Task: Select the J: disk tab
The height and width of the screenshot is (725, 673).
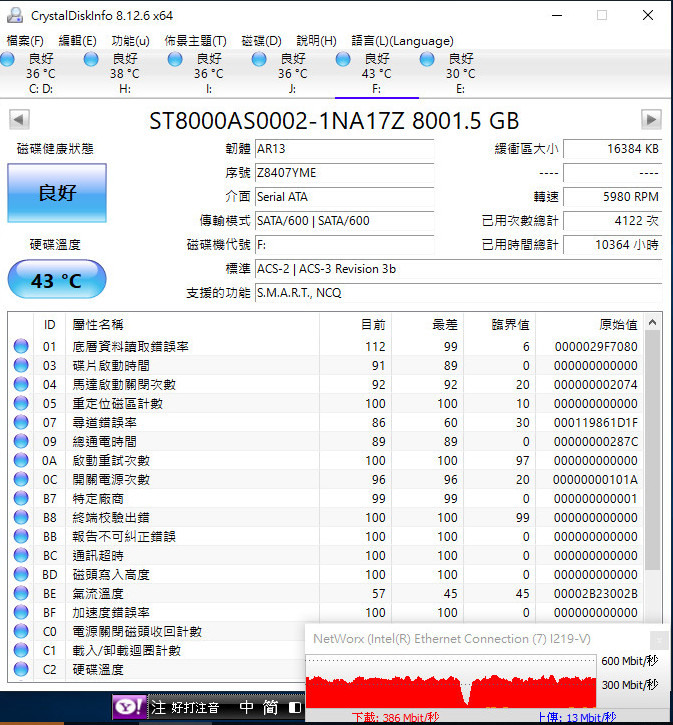Action: (293, 73)
